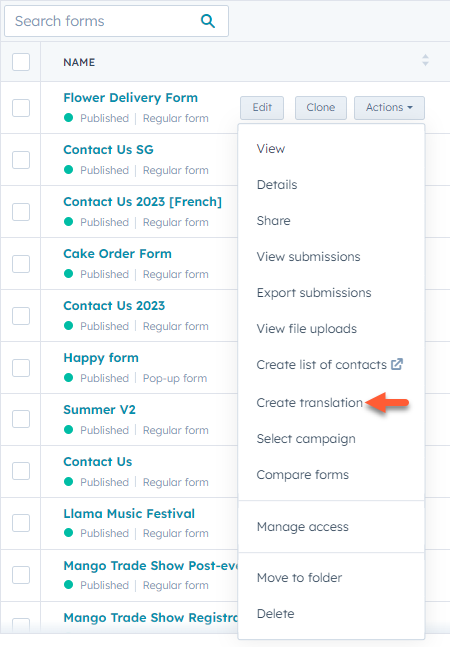Open the Contact Us SG form link

click(108, 149)
